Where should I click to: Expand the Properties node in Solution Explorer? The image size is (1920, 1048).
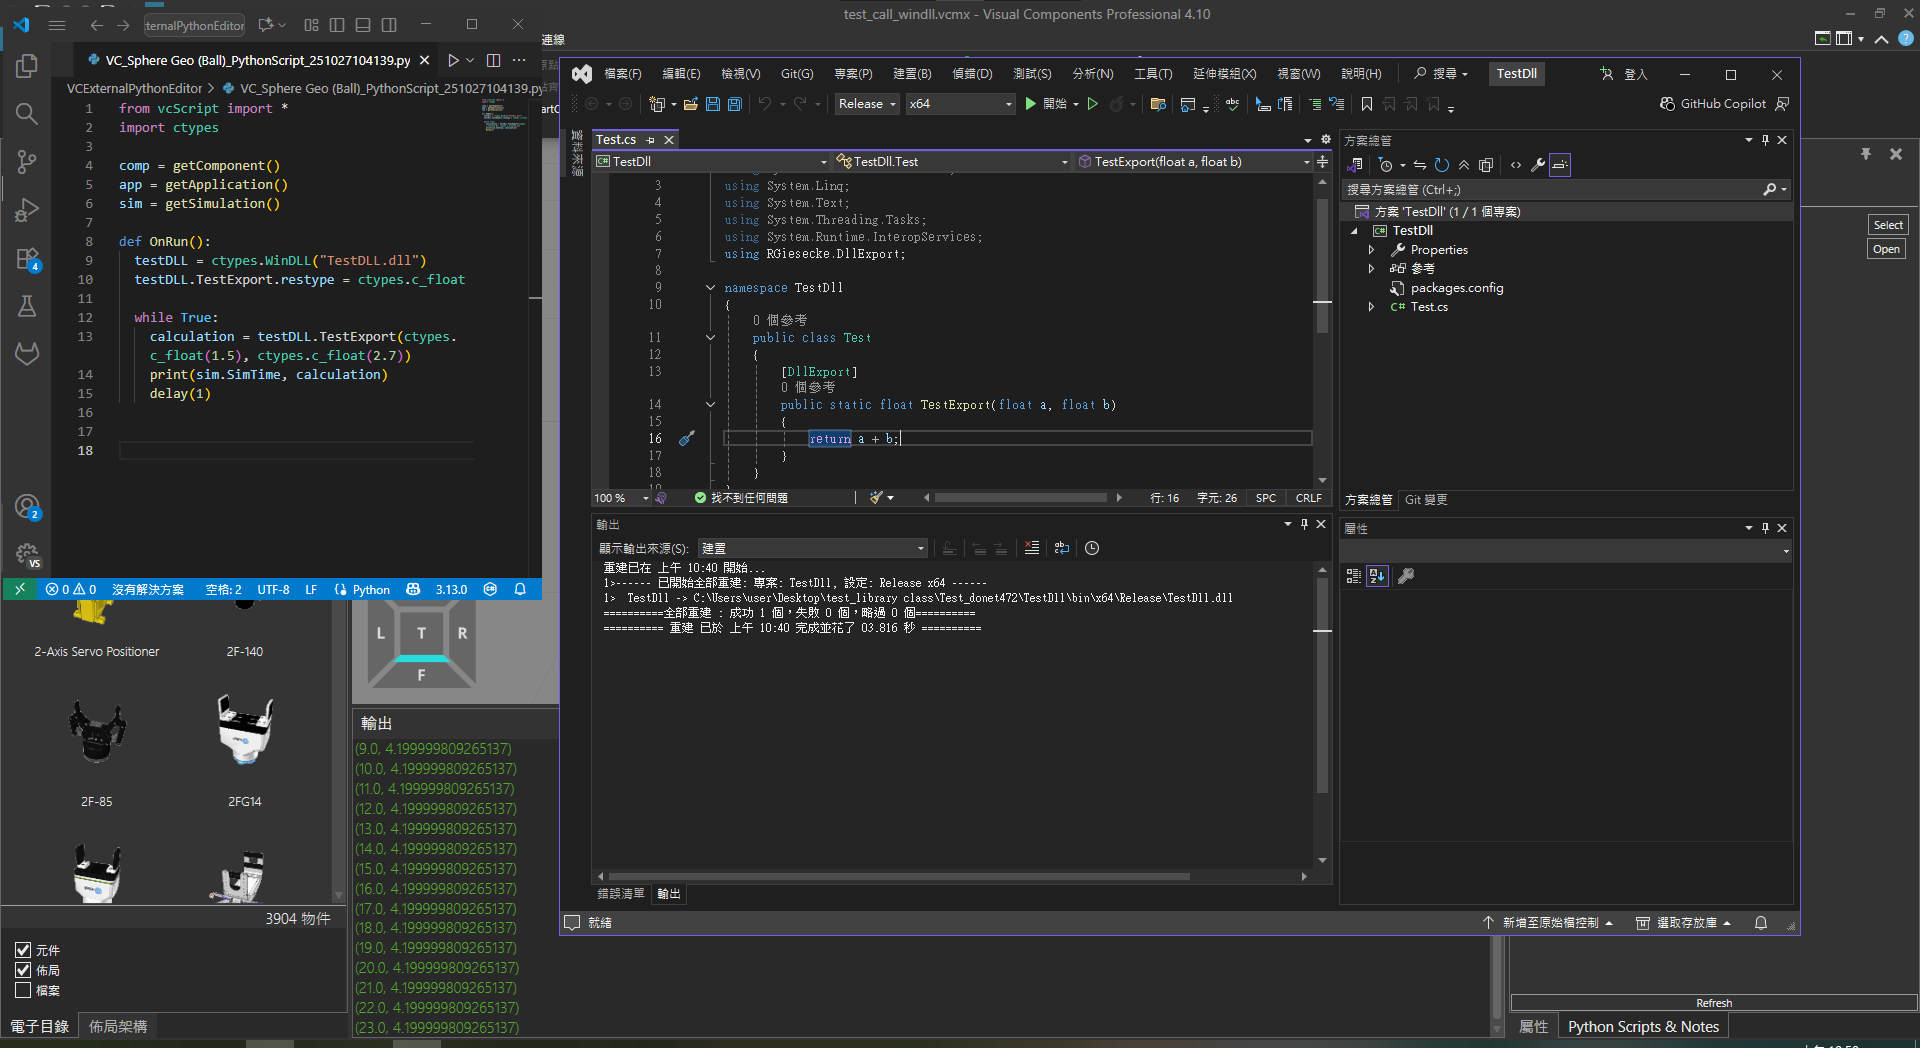[x=1371, y=250]
